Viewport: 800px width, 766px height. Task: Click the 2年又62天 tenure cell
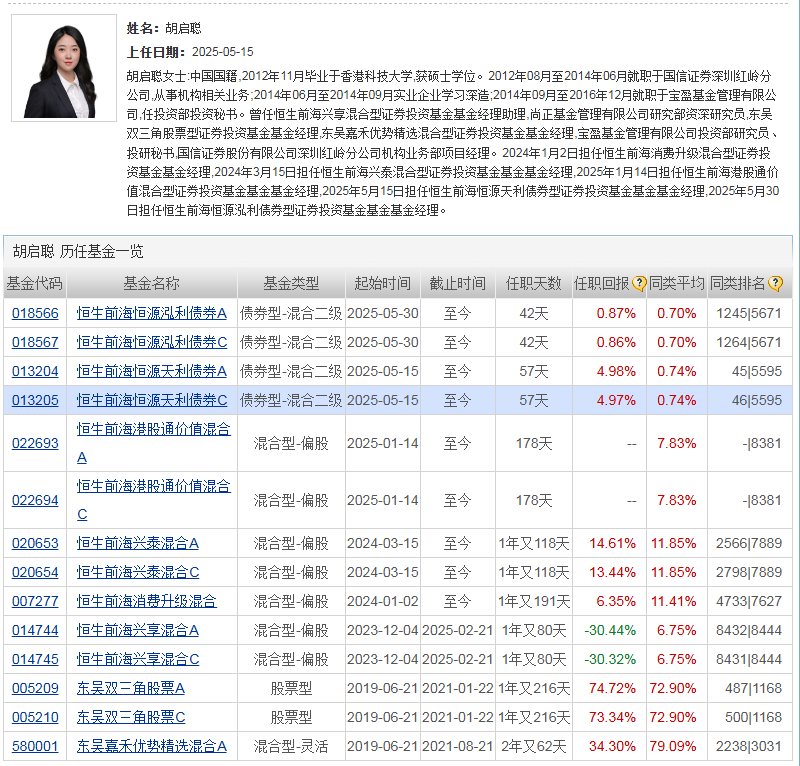click(x=534, y=747)
